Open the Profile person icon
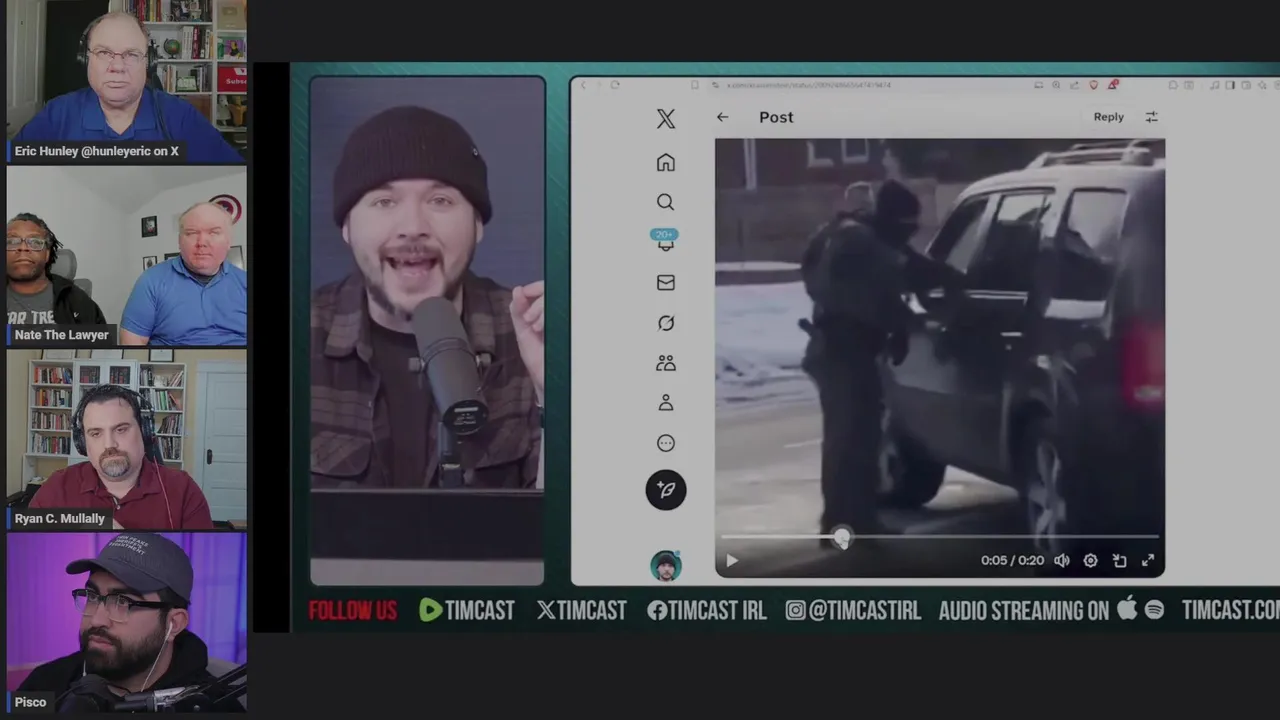Image resolution: width=1280 pixels, height=720 pixels. tap(666, 403)
